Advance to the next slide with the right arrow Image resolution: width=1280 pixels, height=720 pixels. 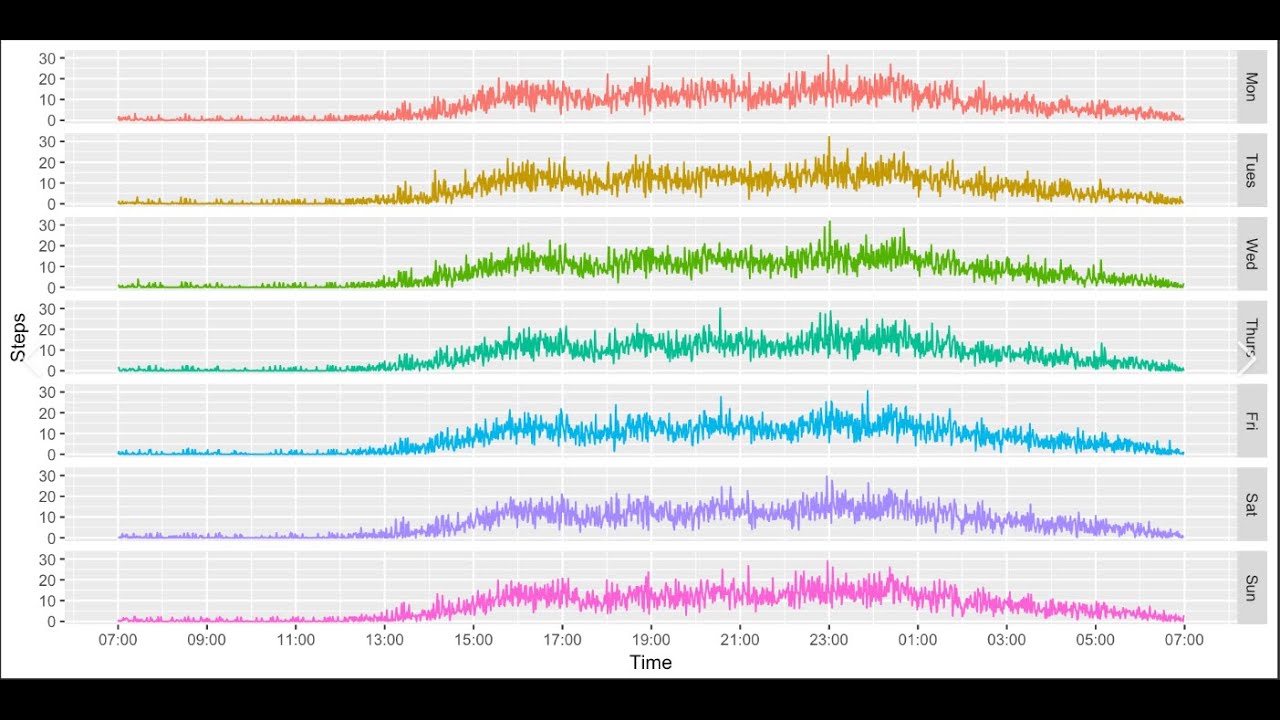coord(1247,359)
